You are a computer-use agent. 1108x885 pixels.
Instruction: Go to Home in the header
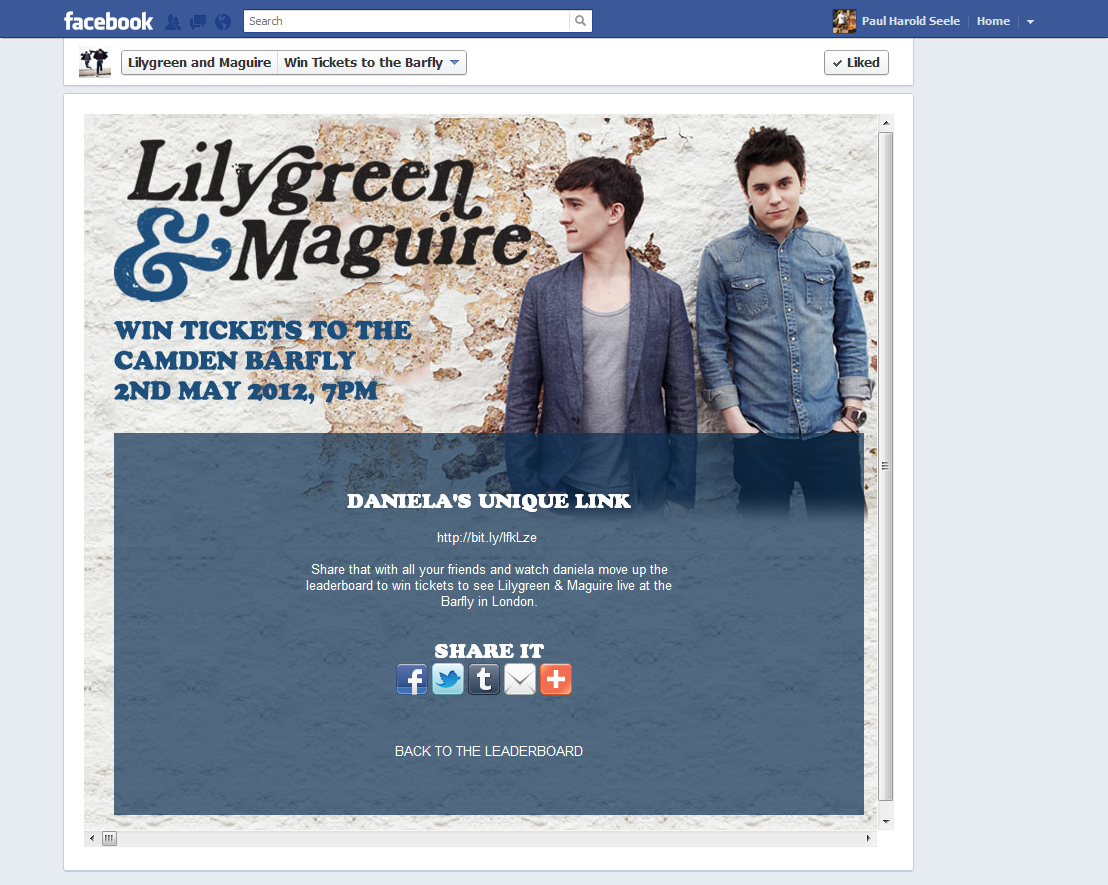pos(993,21)
